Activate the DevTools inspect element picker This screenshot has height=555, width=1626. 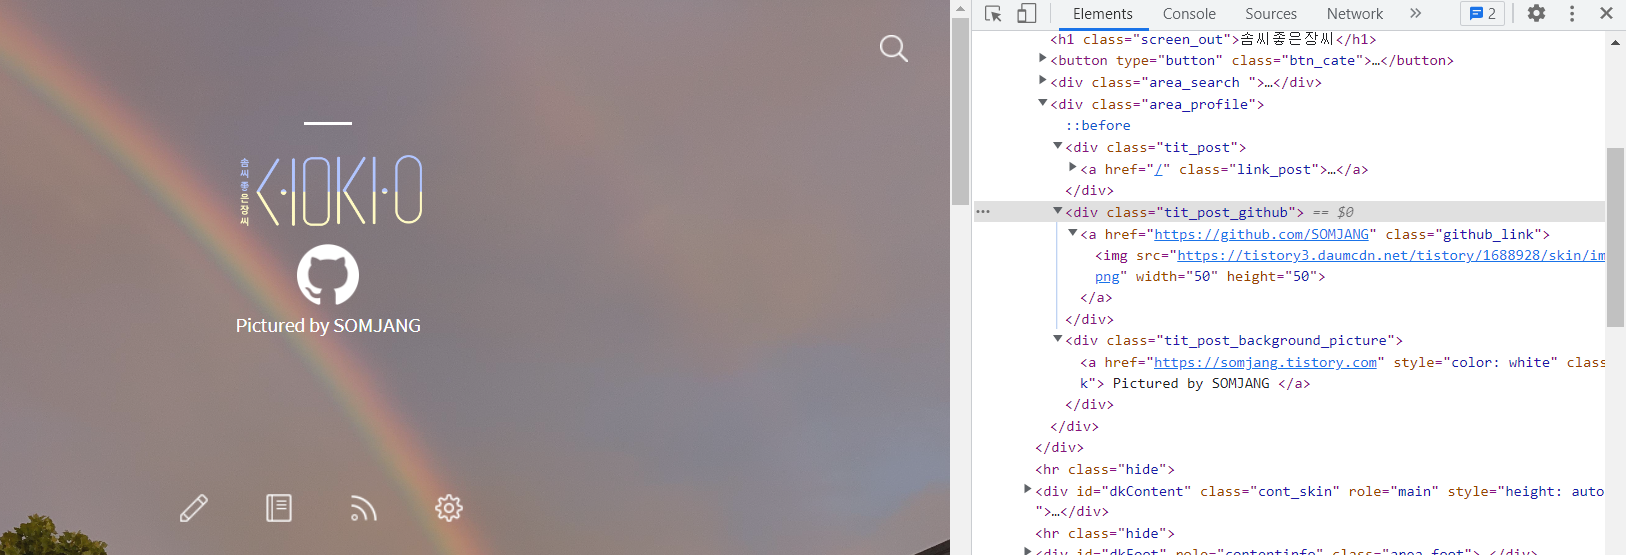(x=993, y=13)
